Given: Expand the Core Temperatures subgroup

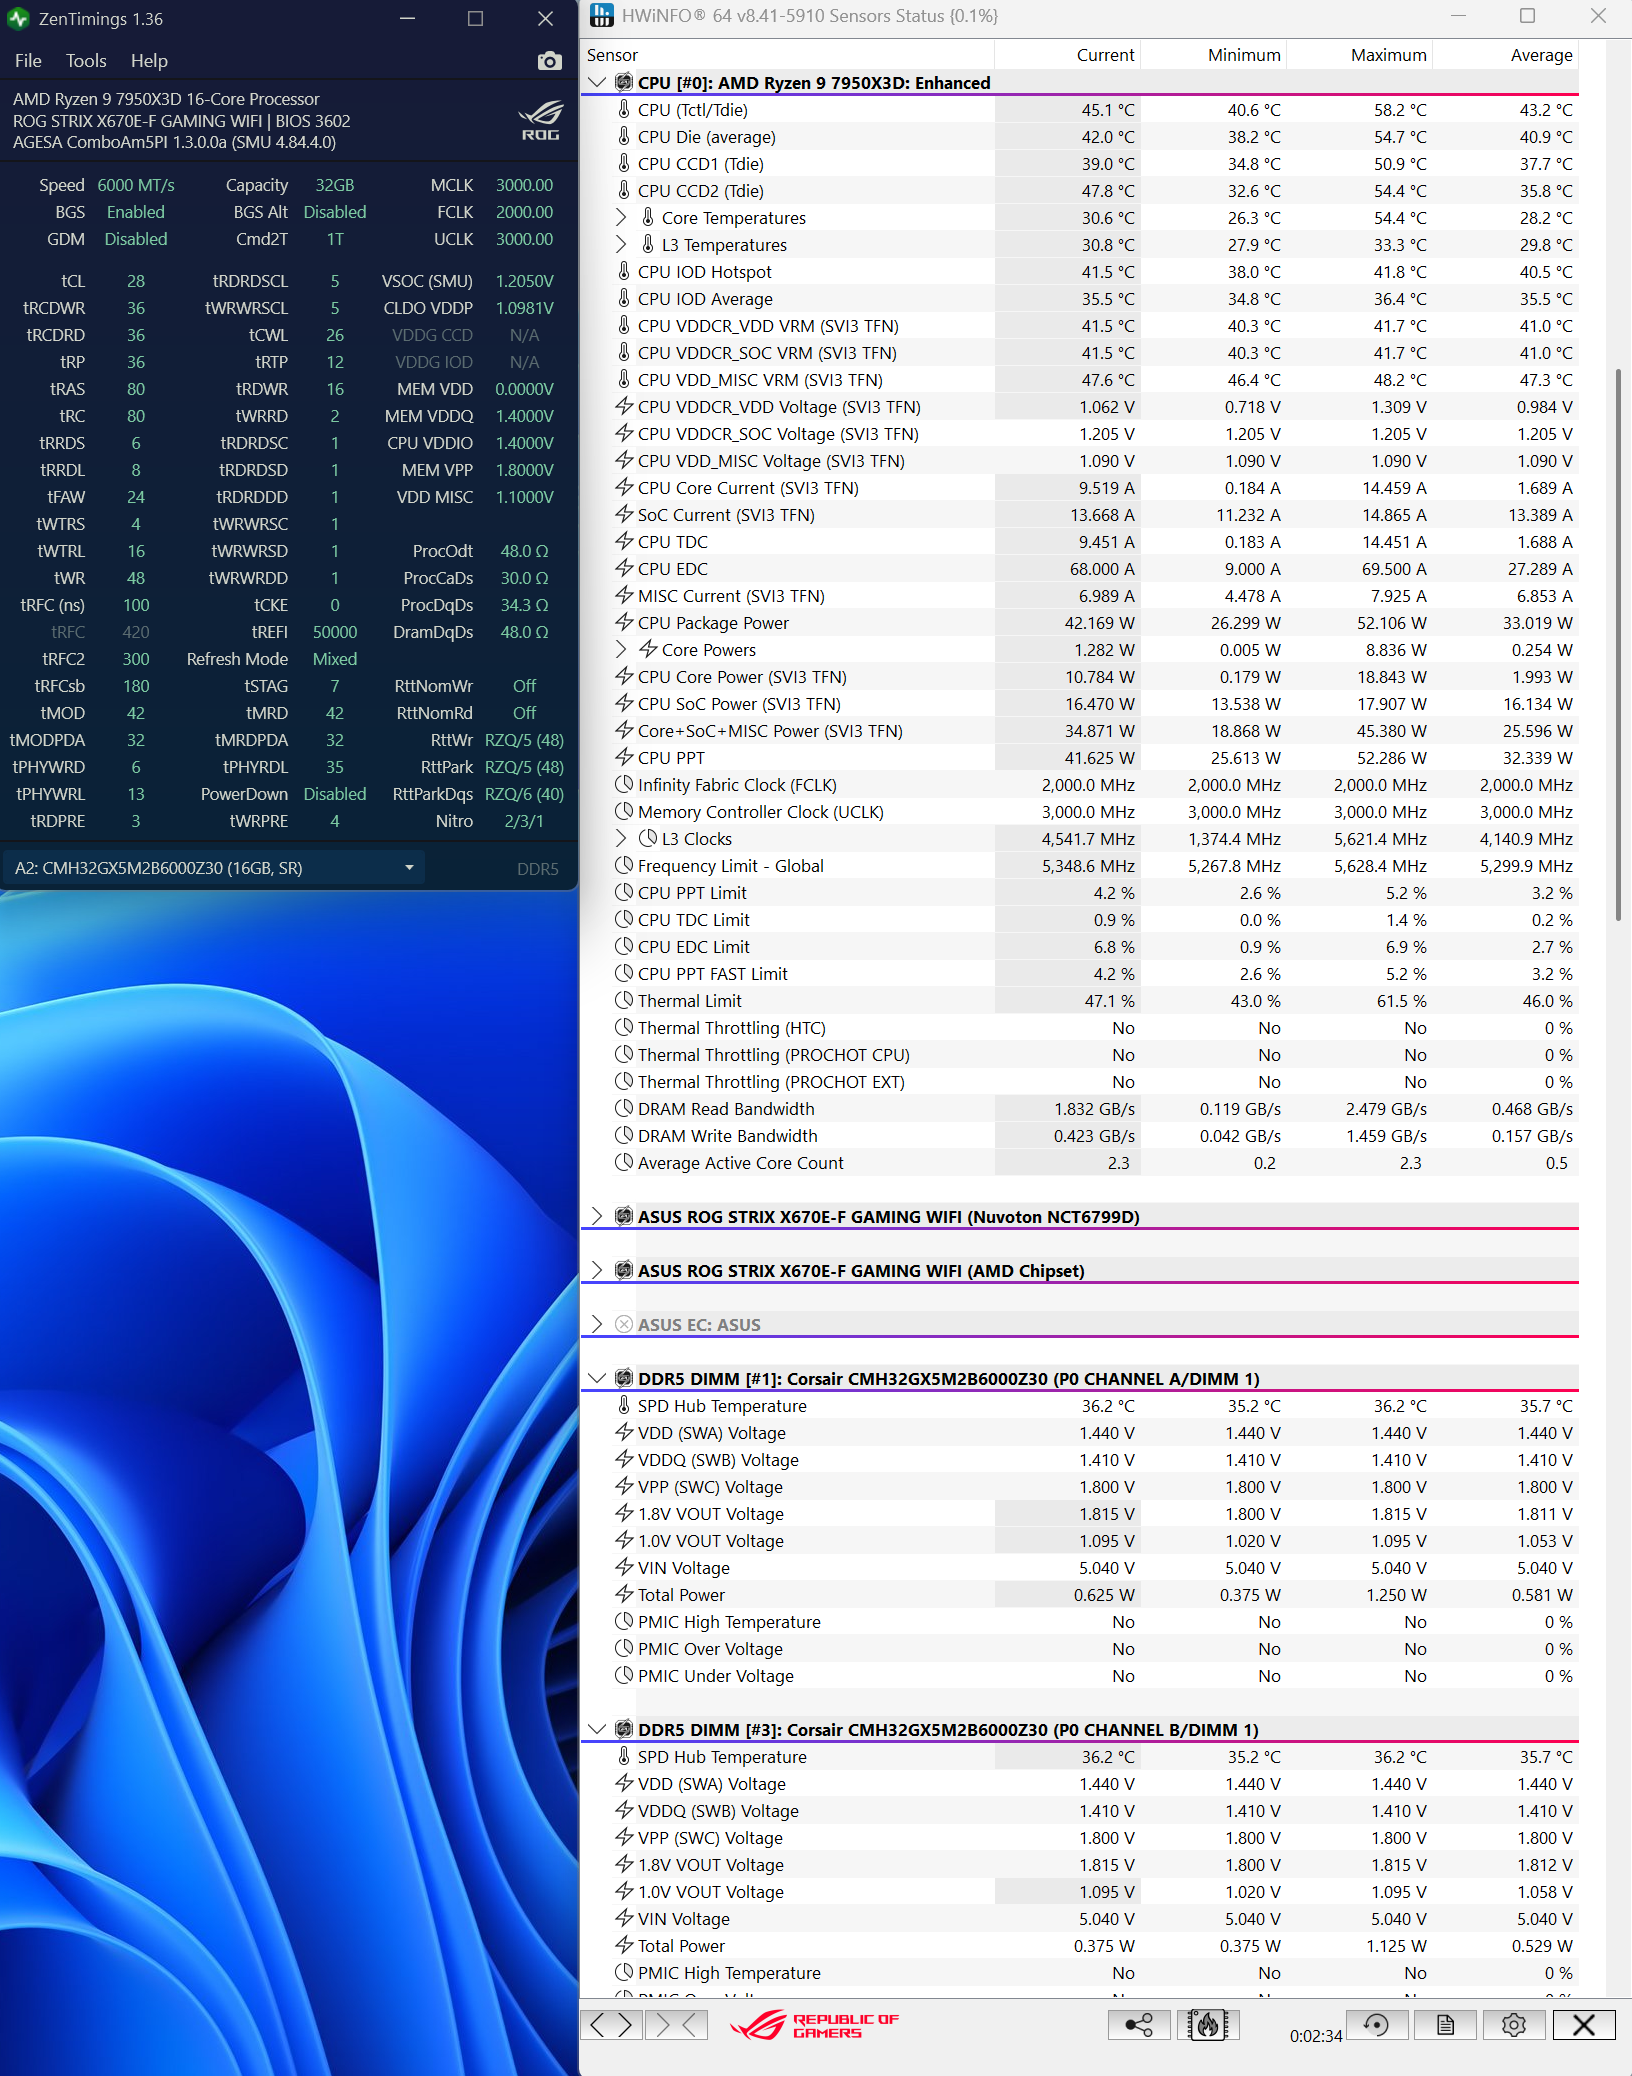Looking at the screenshot, I should click(x=621, y=217).
